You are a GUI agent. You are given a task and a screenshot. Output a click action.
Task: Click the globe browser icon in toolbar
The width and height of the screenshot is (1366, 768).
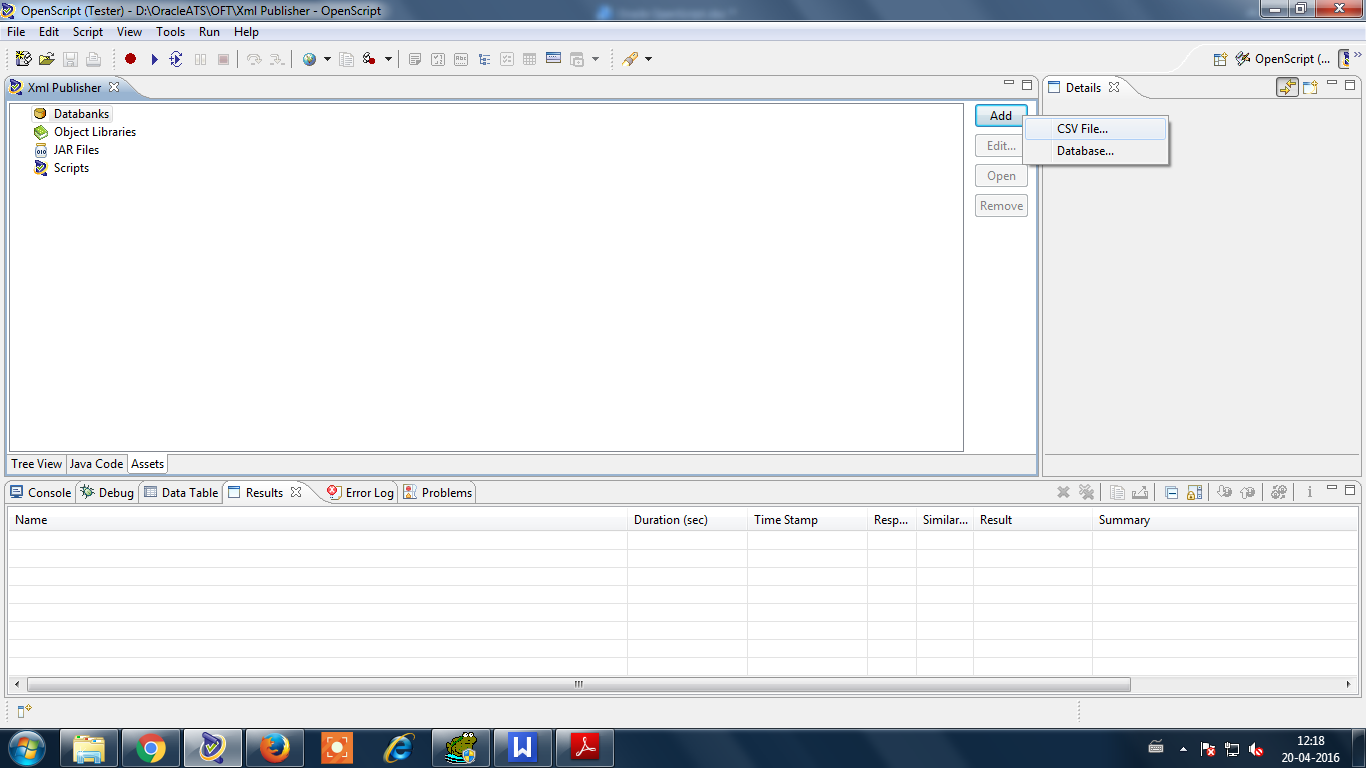(310, 59)
